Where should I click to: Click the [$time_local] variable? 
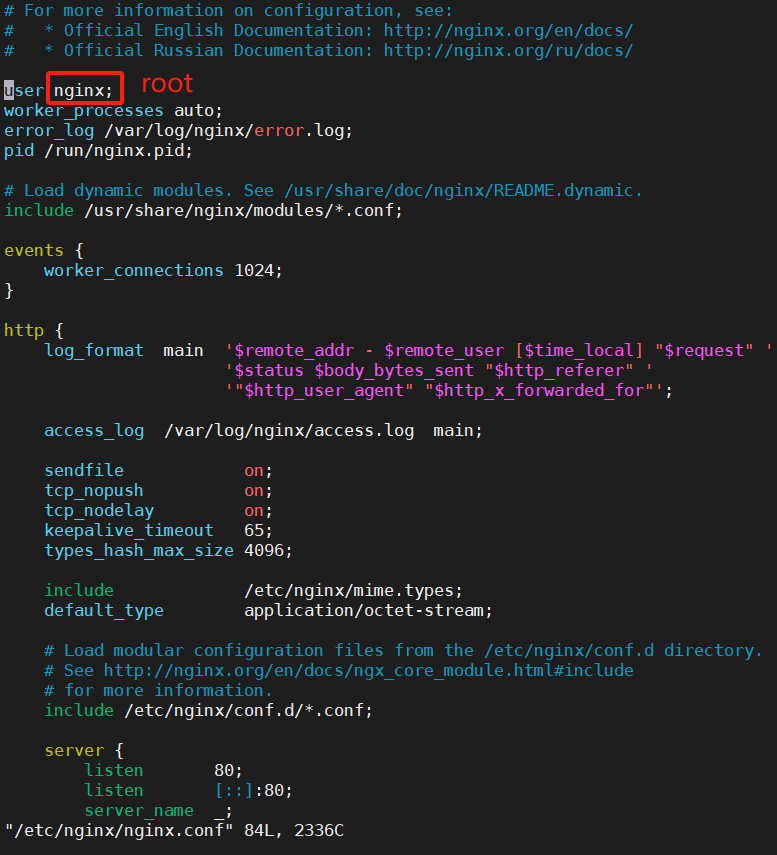pyautogui.click(x=579, y=351)
